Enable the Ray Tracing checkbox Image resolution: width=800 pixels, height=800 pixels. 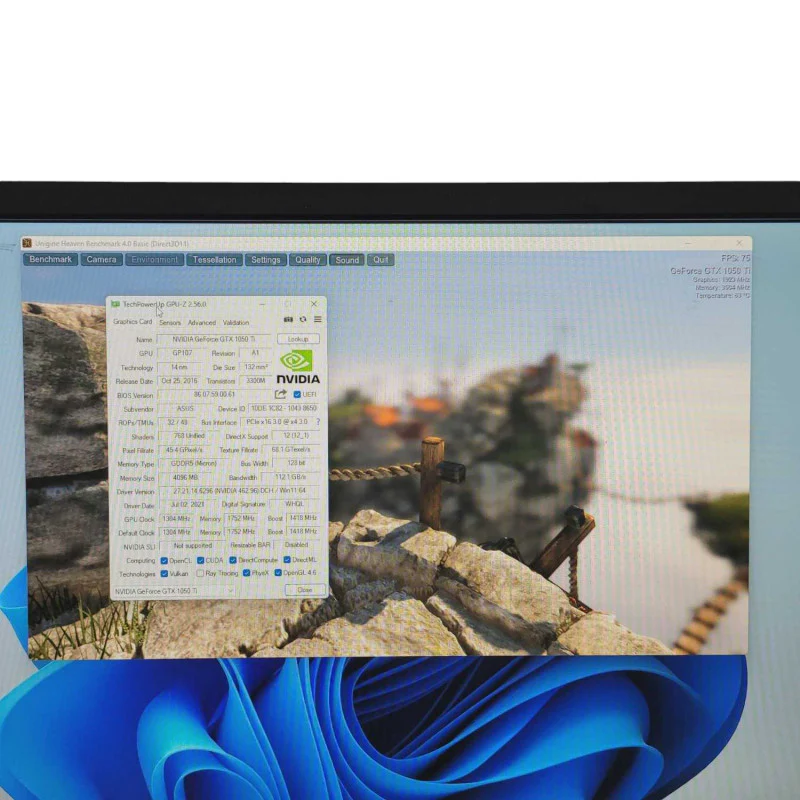(x=200, y=573)
